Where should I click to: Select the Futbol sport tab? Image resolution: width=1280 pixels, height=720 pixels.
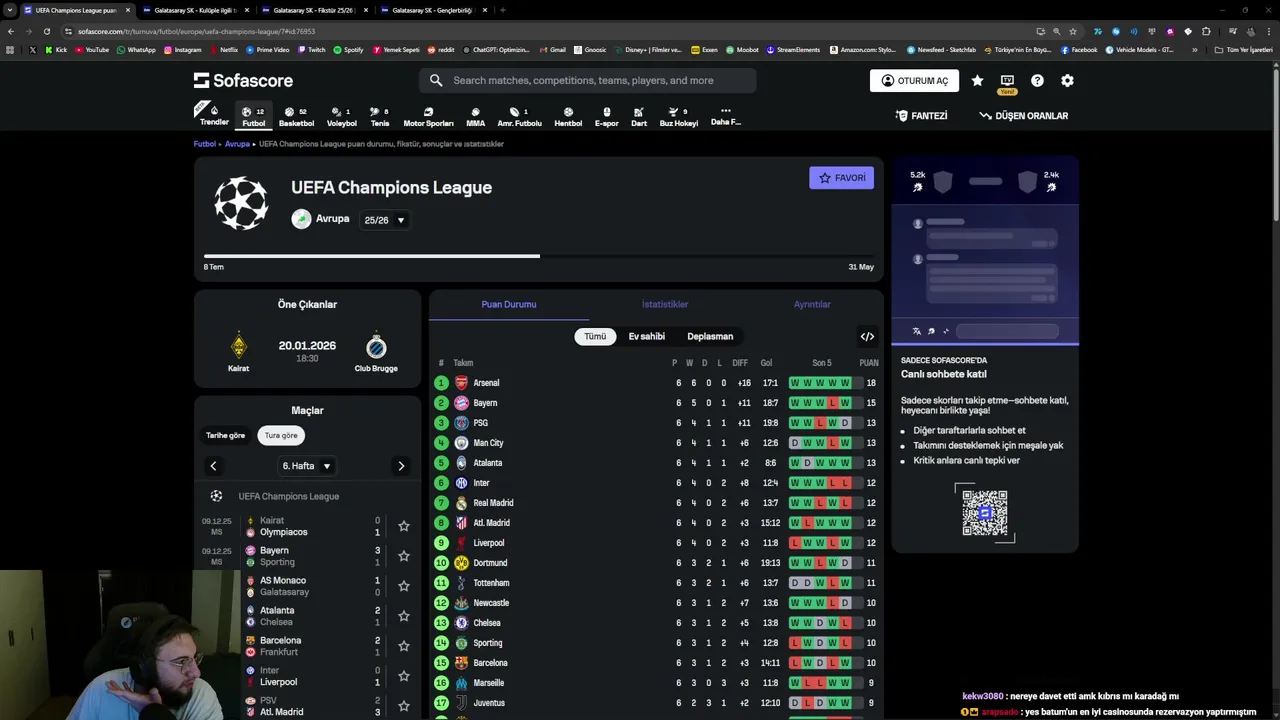pyautogui.click(x=254, y=116)
